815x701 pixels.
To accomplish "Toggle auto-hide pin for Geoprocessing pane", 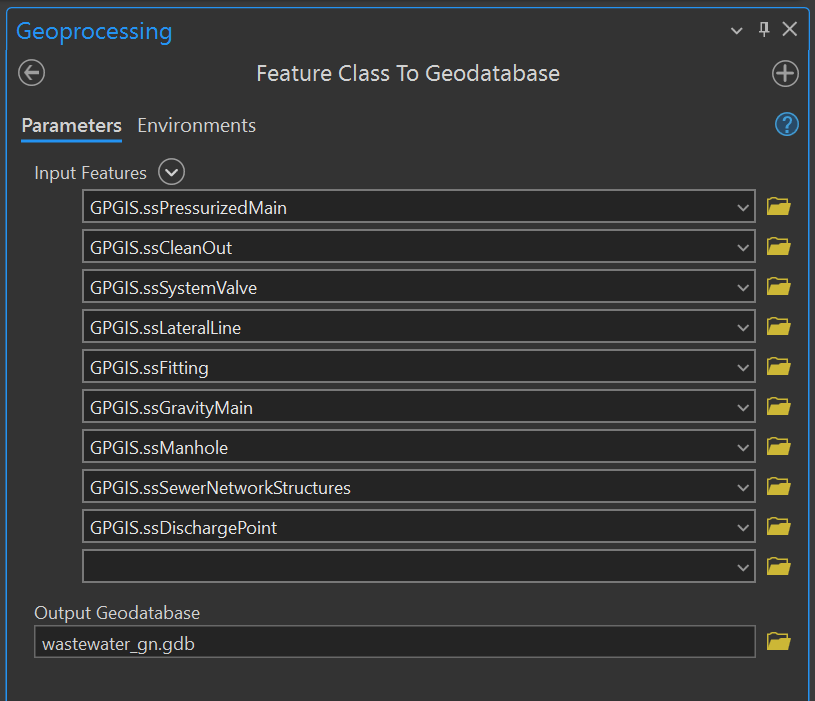I will pyautogui.click(x=764, y=30).
